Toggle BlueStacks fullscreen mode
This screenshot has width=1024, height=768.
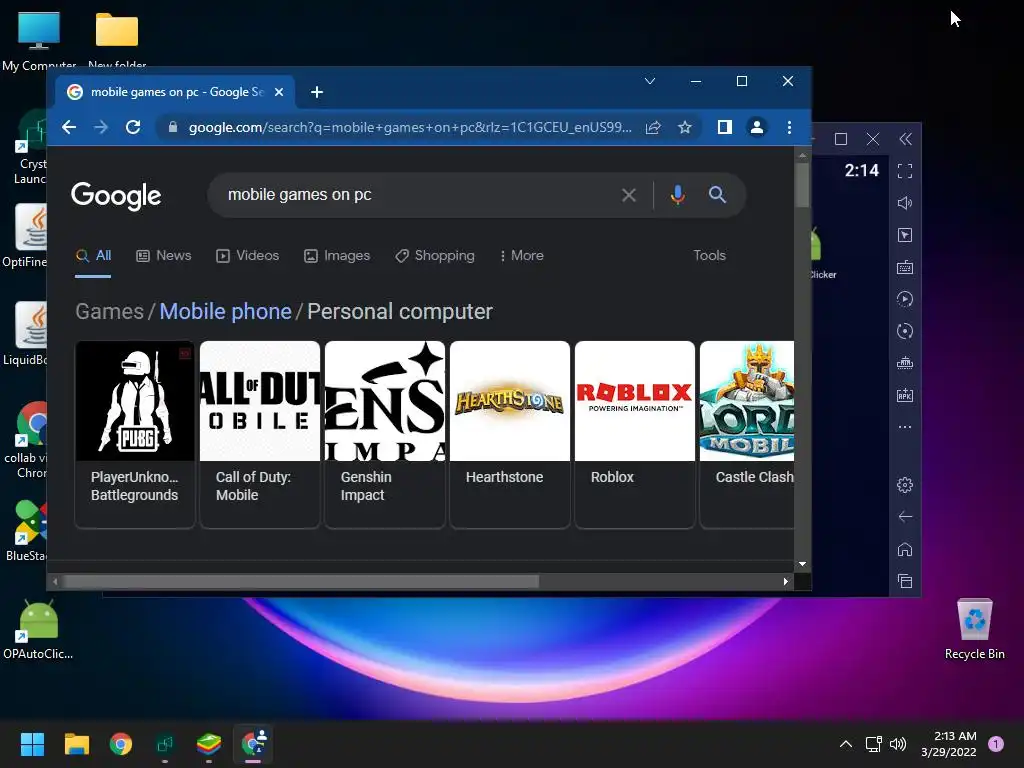905,171
